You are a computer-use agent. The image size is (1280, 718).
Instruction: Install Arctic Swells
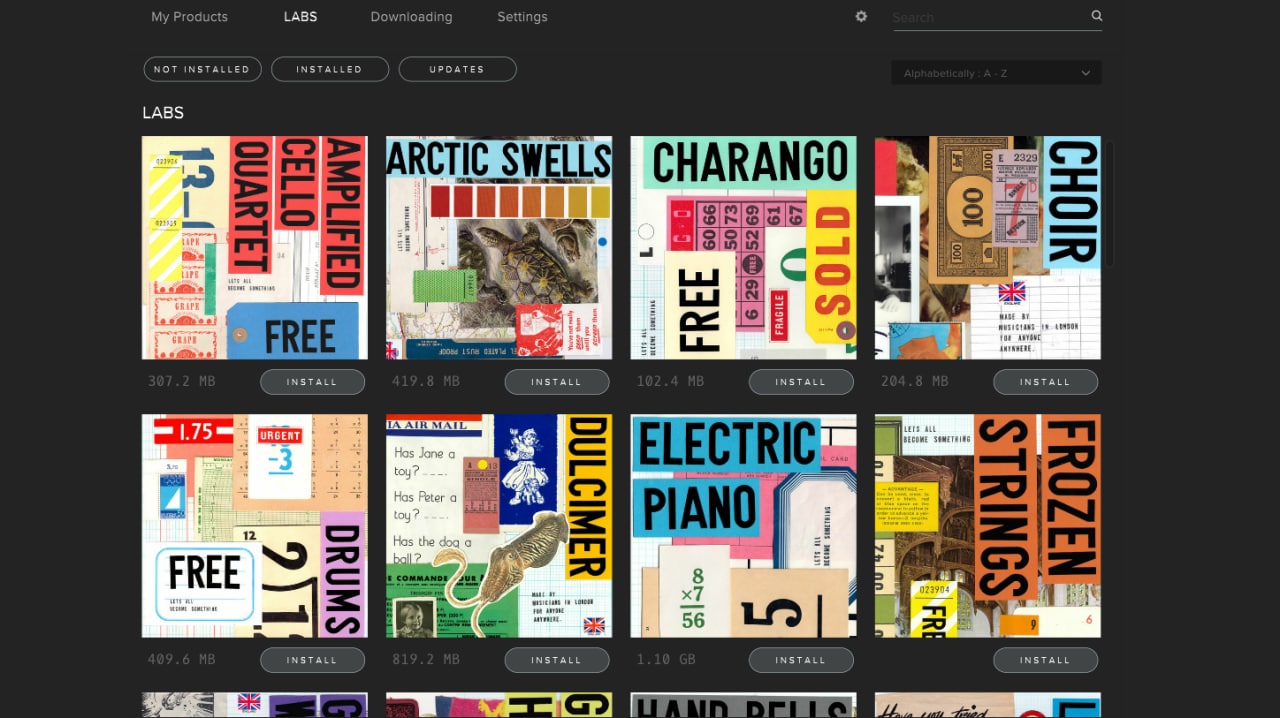click(x=556, y=382)
